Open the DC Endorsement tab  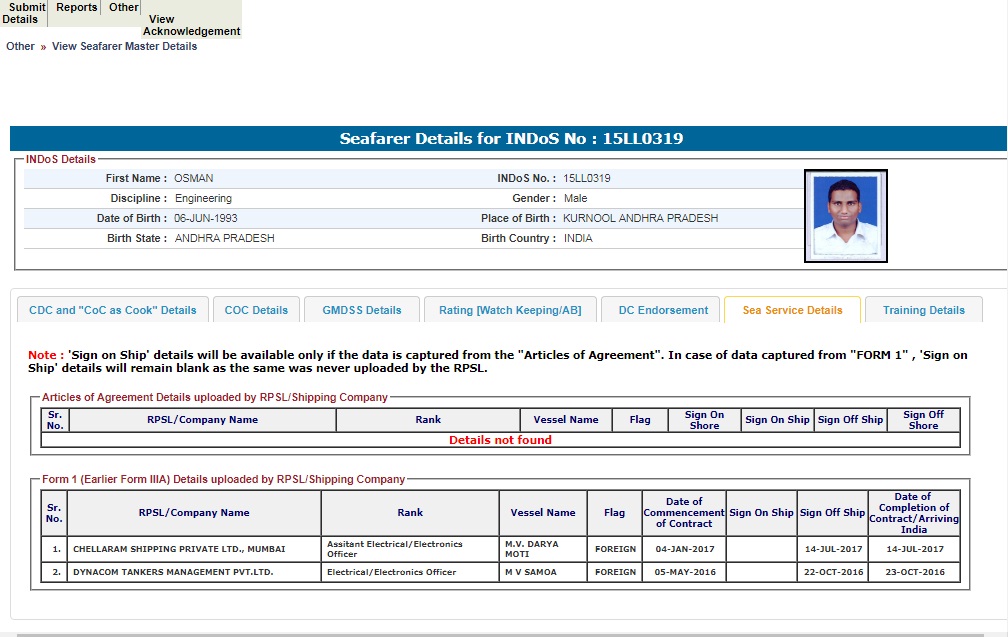663,310
